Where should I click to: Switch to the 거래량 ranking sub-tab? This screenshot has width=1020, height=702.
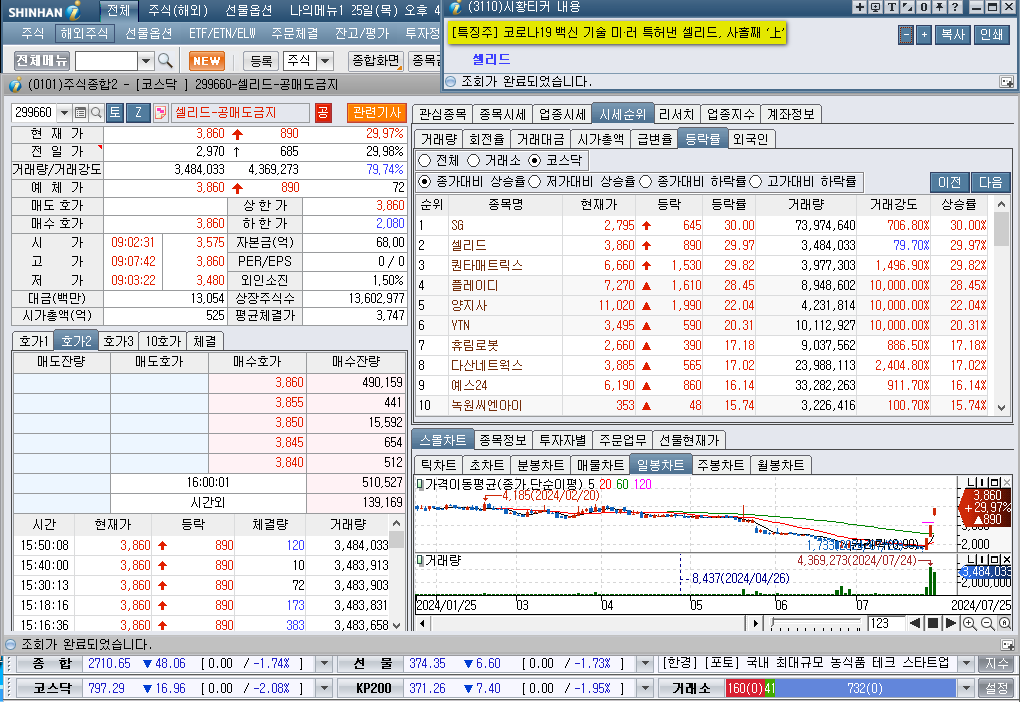pyautogui.click(x=439, y=139)
